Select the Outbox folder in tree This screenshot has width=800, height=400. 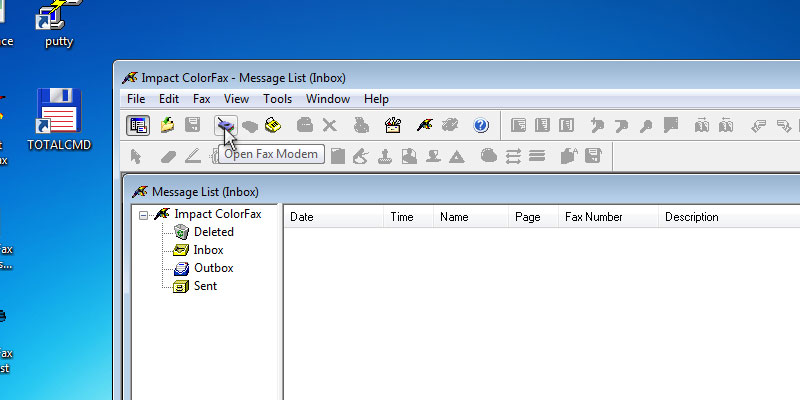[213, 268]
